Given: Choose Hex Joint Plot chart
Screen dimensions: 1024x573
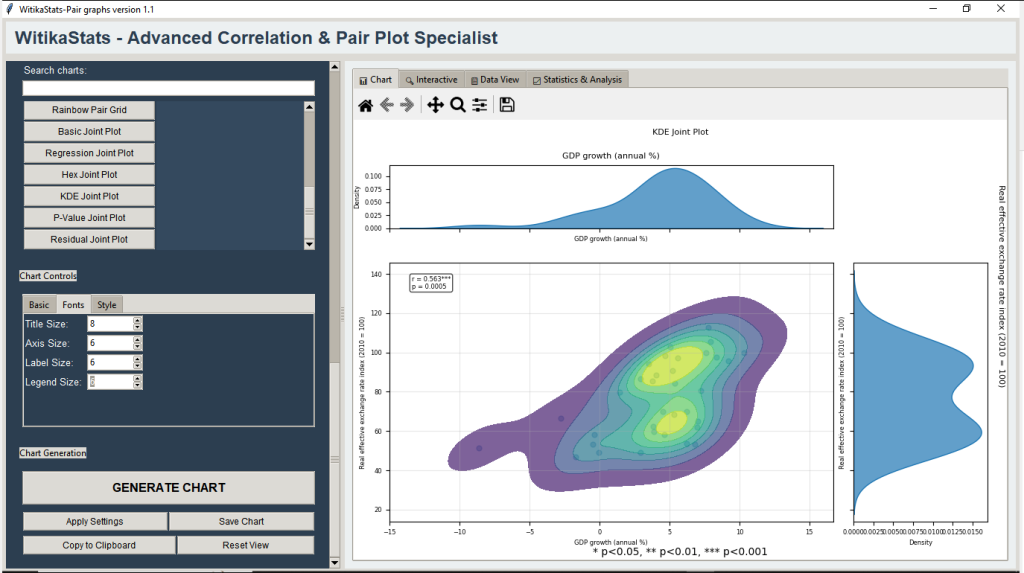Looking at the screenshot, I should pos(89,174).
